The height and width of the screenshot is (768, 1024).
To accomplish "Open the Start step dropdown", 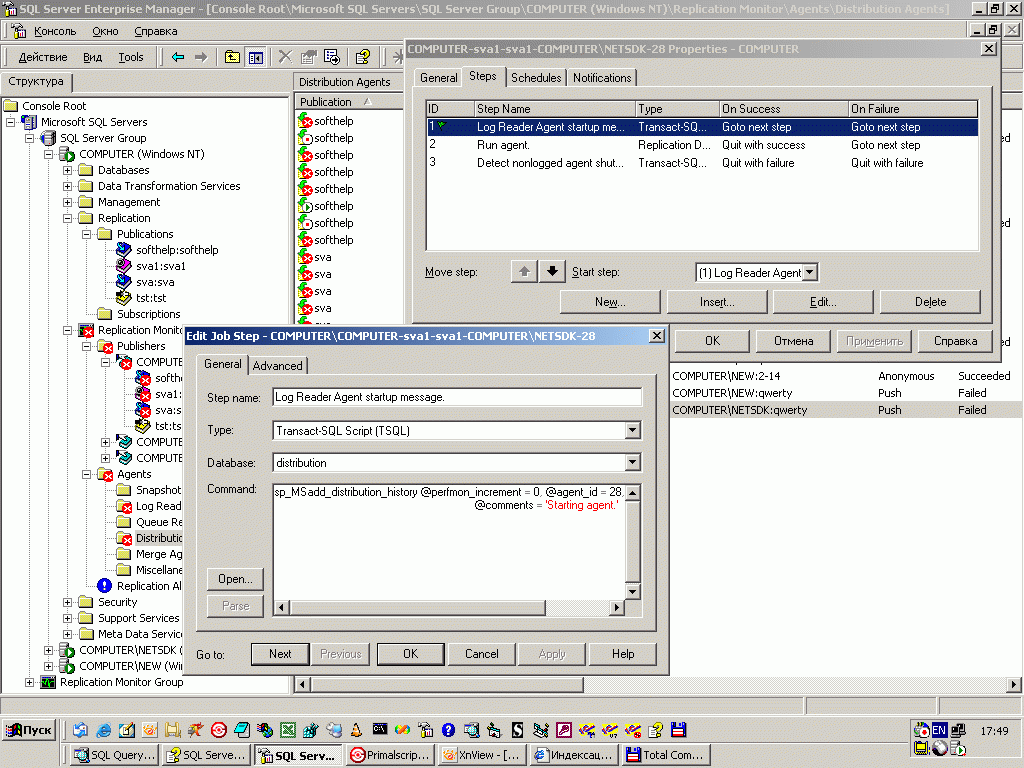I will [x=810, y=272].
